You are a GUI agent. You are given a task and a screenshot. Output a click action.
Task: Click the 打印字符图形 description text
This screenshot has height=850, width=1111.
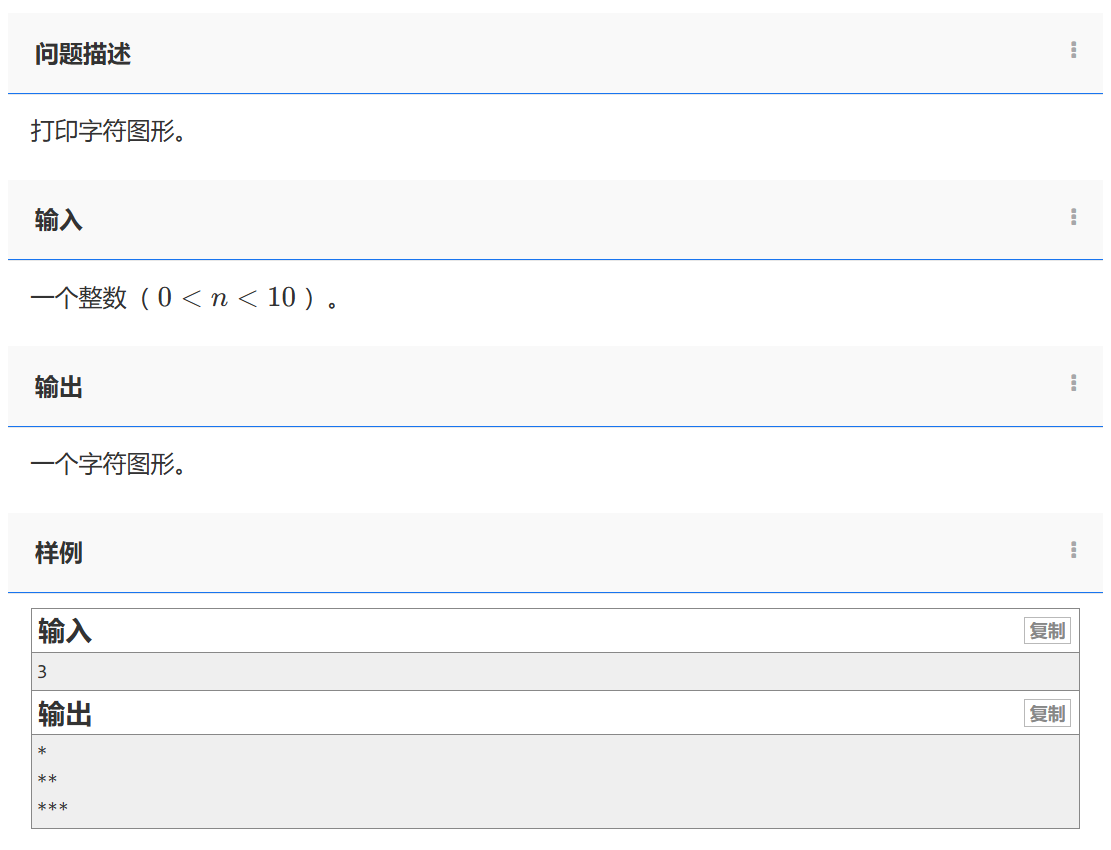pos(108,131)
